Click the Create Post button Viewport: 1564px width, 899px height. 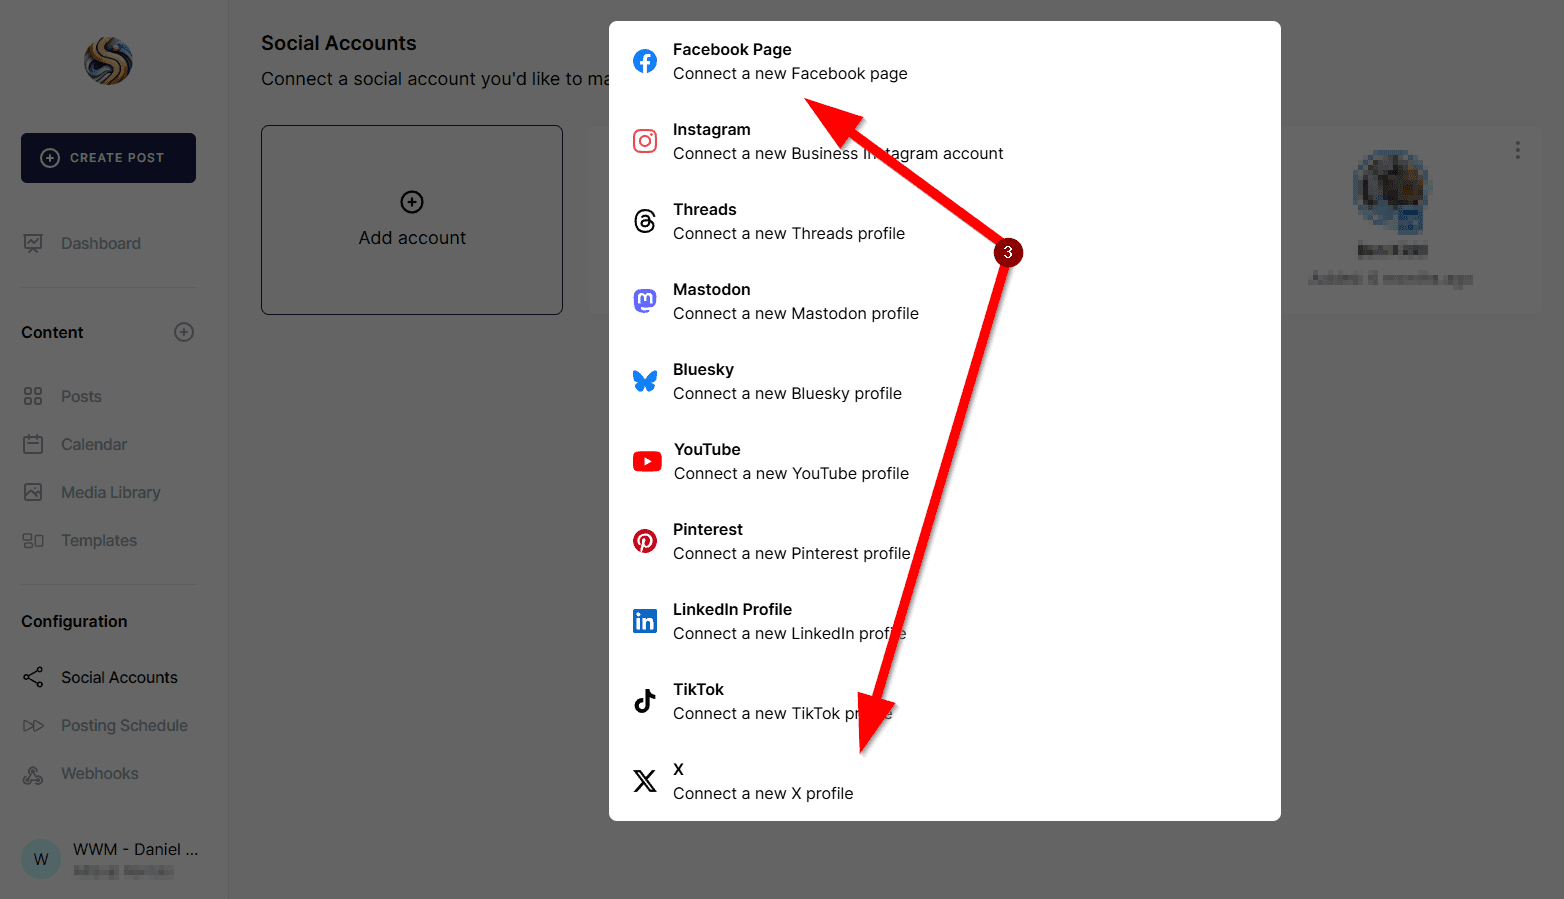(x=108, y=157)
